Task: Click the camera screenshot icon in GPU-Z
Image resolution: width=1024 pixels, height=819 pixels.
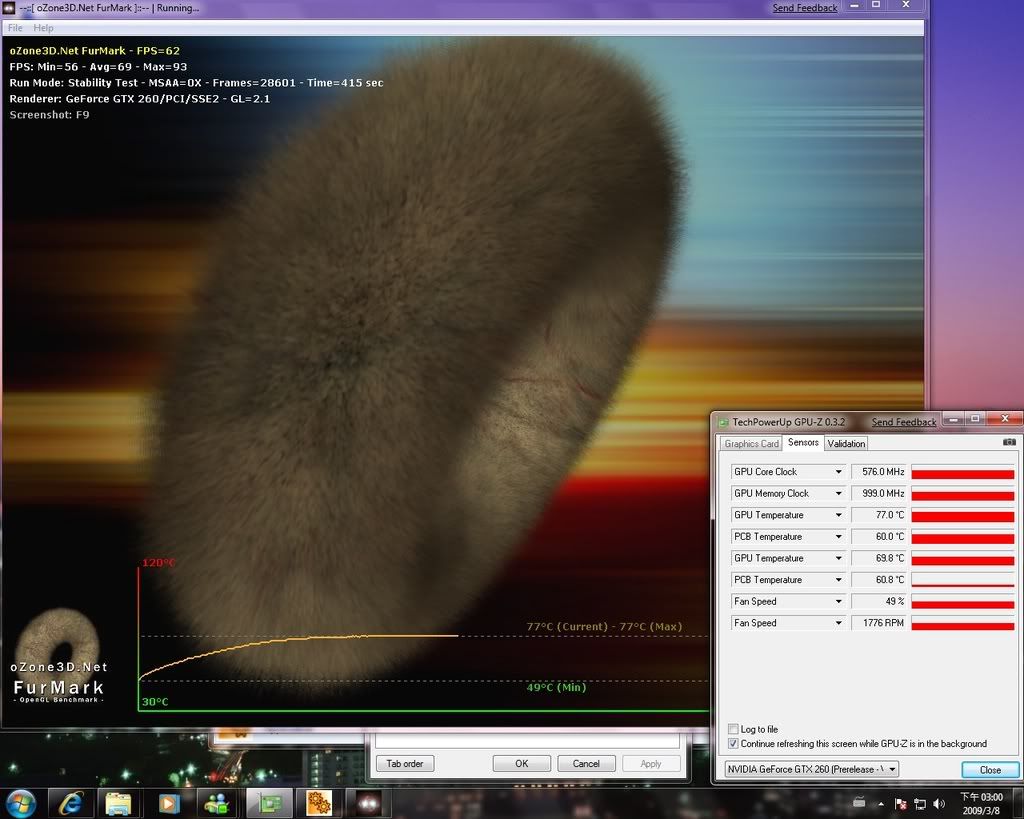Action: point(1009,442)
